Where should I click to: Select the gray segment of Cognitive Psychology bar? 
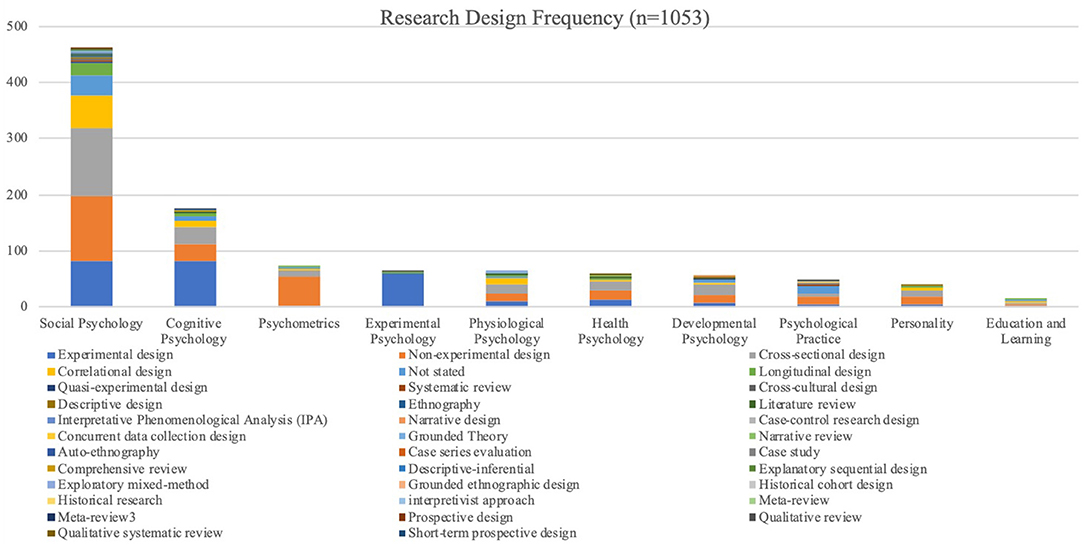(195, 236)
